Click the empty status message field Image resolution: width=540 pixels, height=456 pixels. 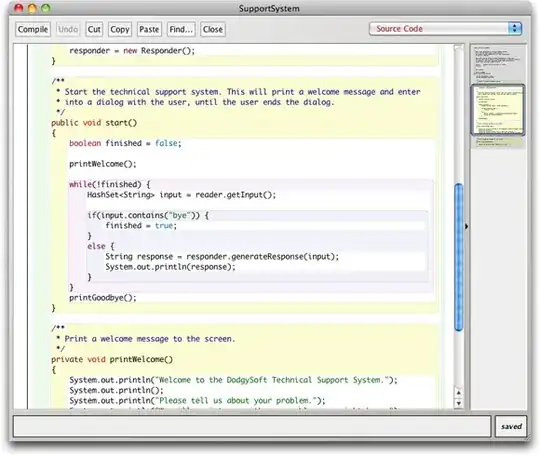[x=252, y=426]
